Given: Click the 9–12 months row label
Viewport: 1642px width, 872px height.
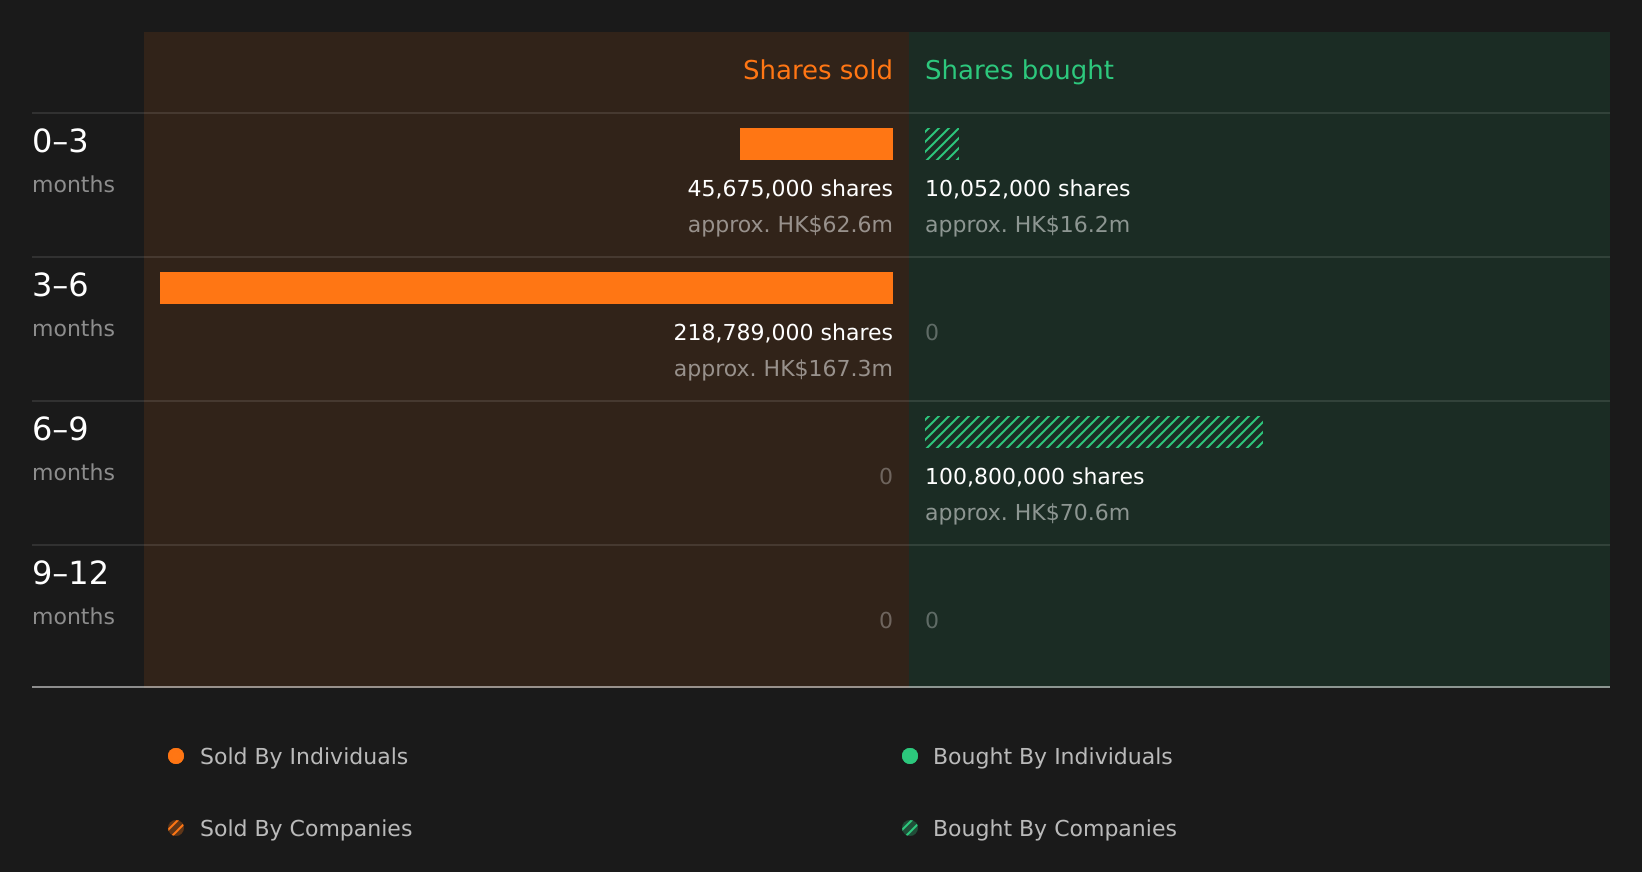Looking at the screenshot, I should point(73,593).
